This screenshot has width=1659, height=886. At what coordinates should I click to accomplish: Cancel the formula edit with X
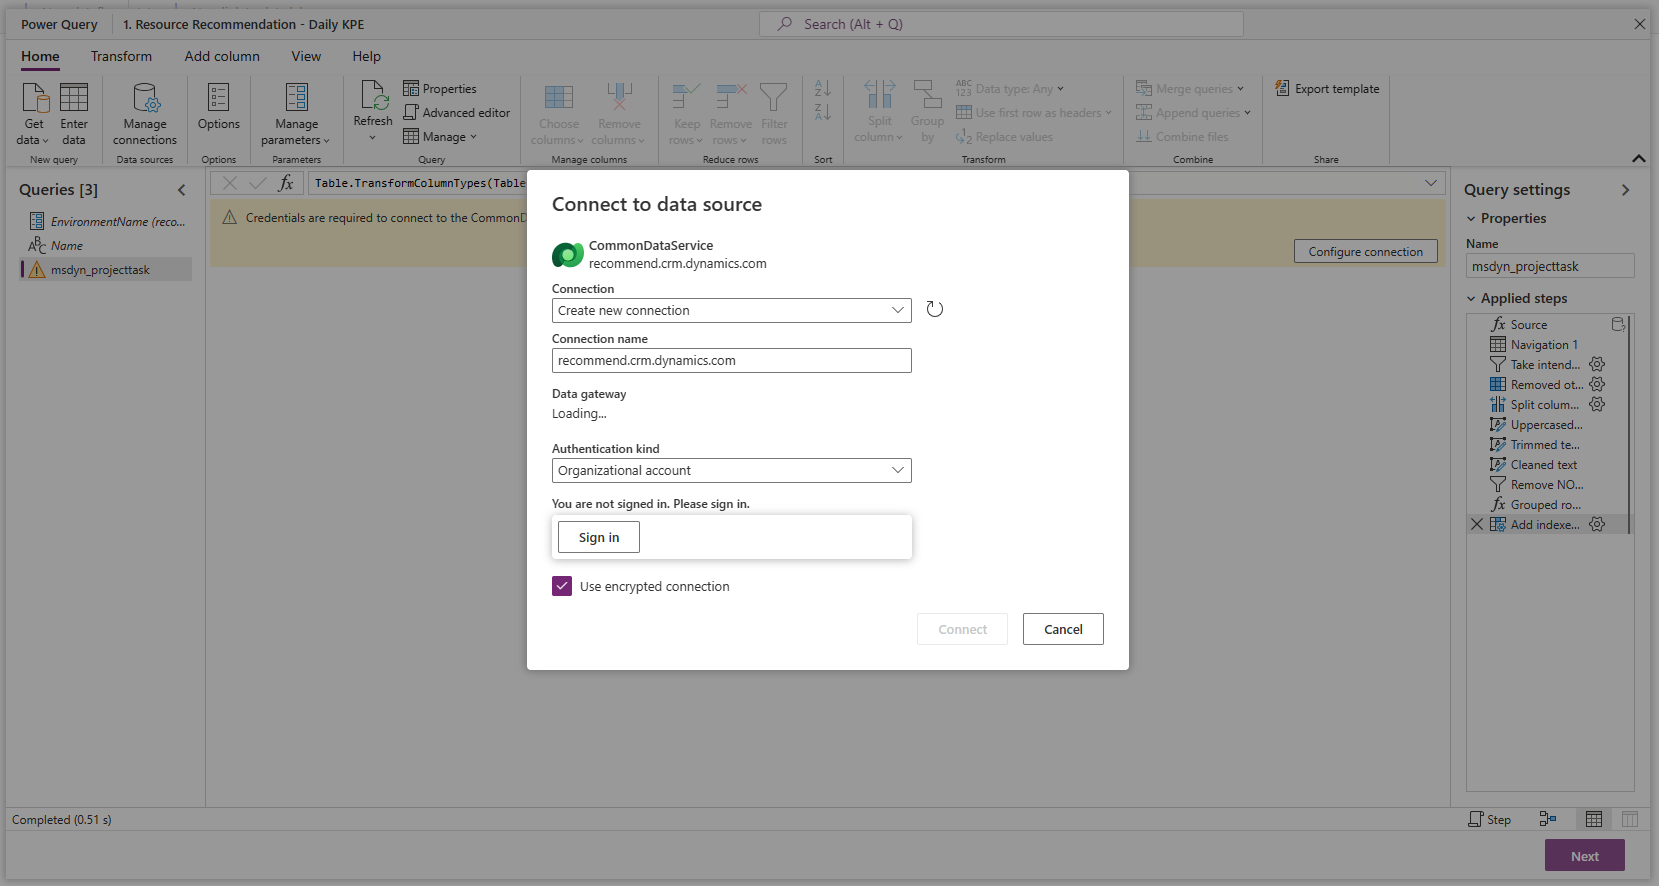(230, 183)
